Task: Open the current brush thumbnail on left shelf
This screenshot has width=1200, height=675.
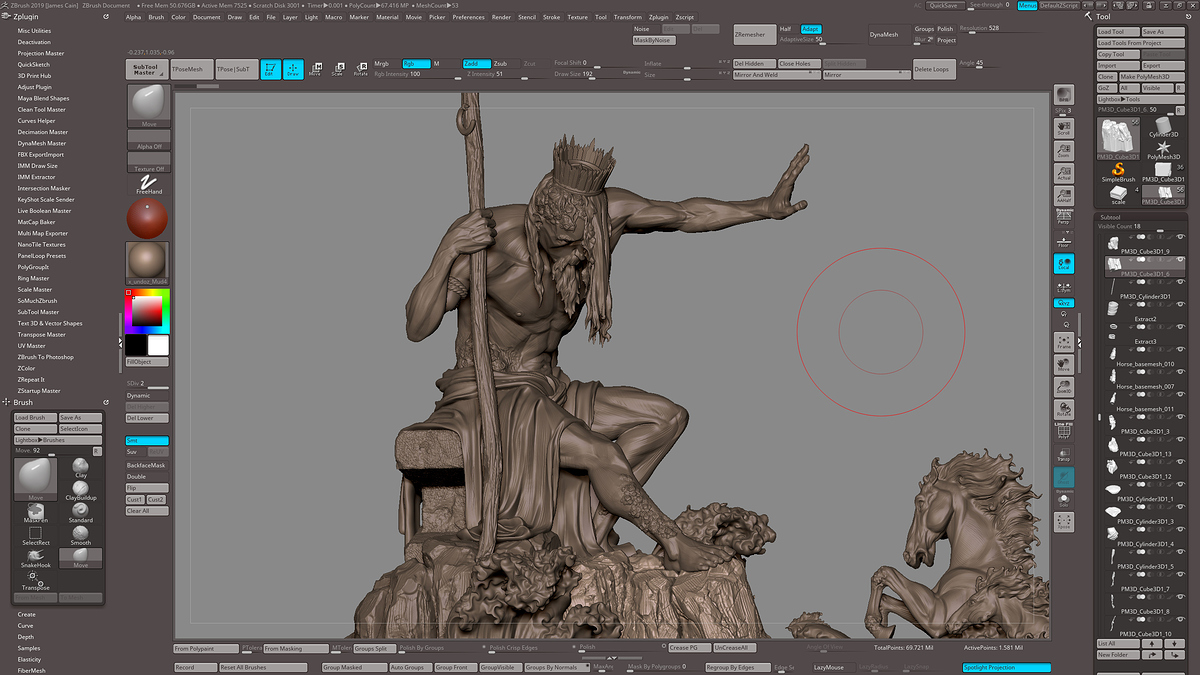Action: (148, 104)
